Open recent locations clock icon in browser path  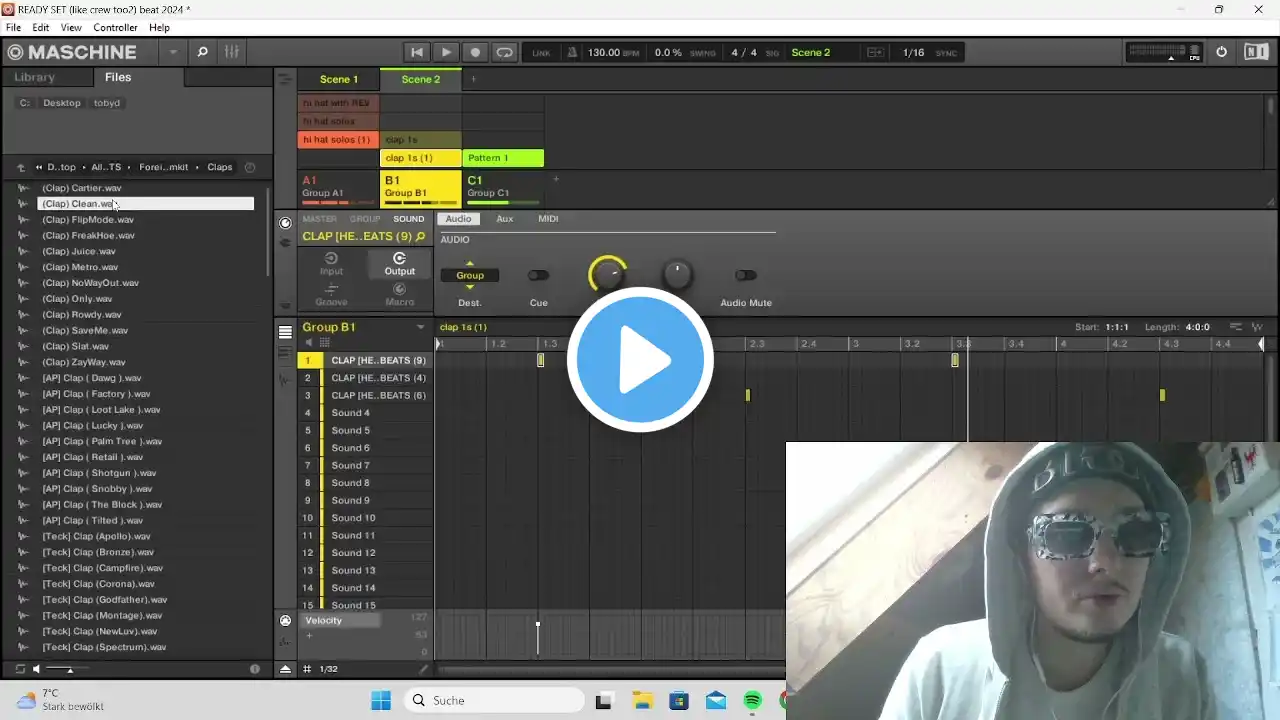pos(250,167)
